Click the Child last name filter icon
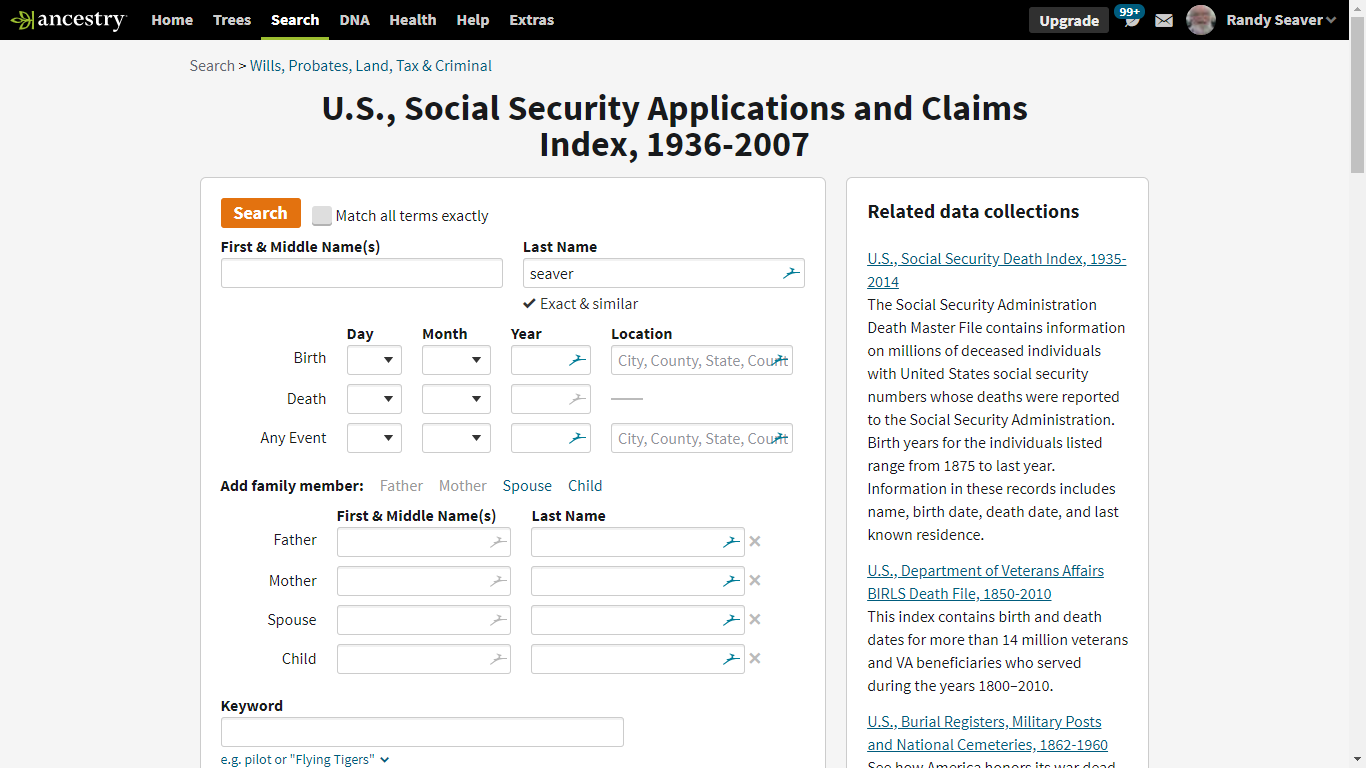The width and height of the screenshot is (1366, 768). click(x=731, y=659)
